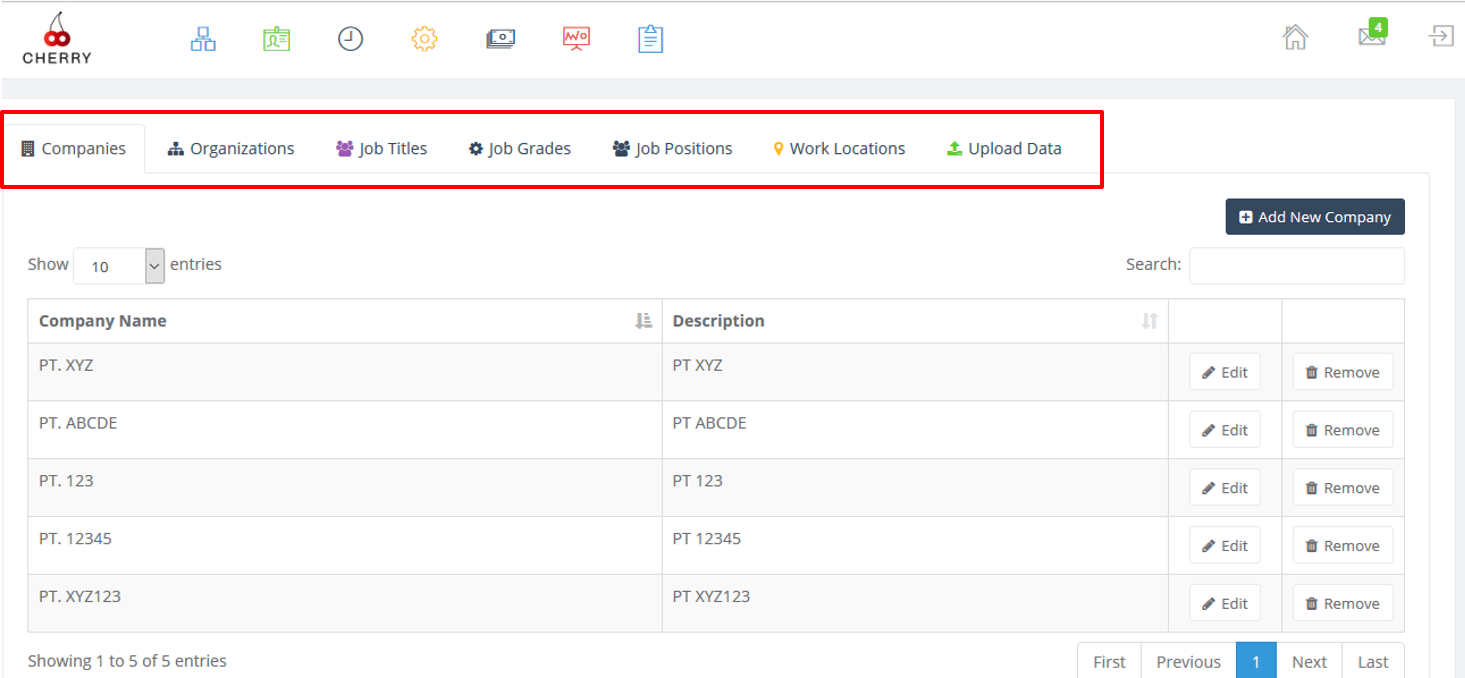The width and height of the screenshot is (1465, 678).
Task: Click the red presentation chart icon
Action: pyautogui.click(x=575, y=38)
